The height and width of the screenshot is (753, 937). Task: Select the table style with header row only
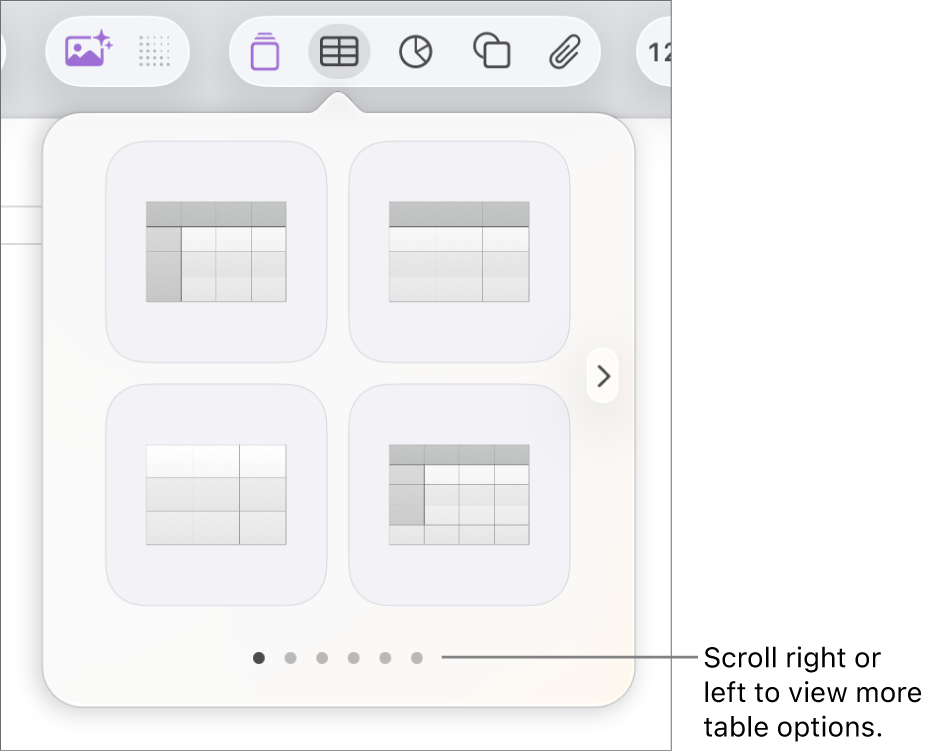[x=459, y=251]
